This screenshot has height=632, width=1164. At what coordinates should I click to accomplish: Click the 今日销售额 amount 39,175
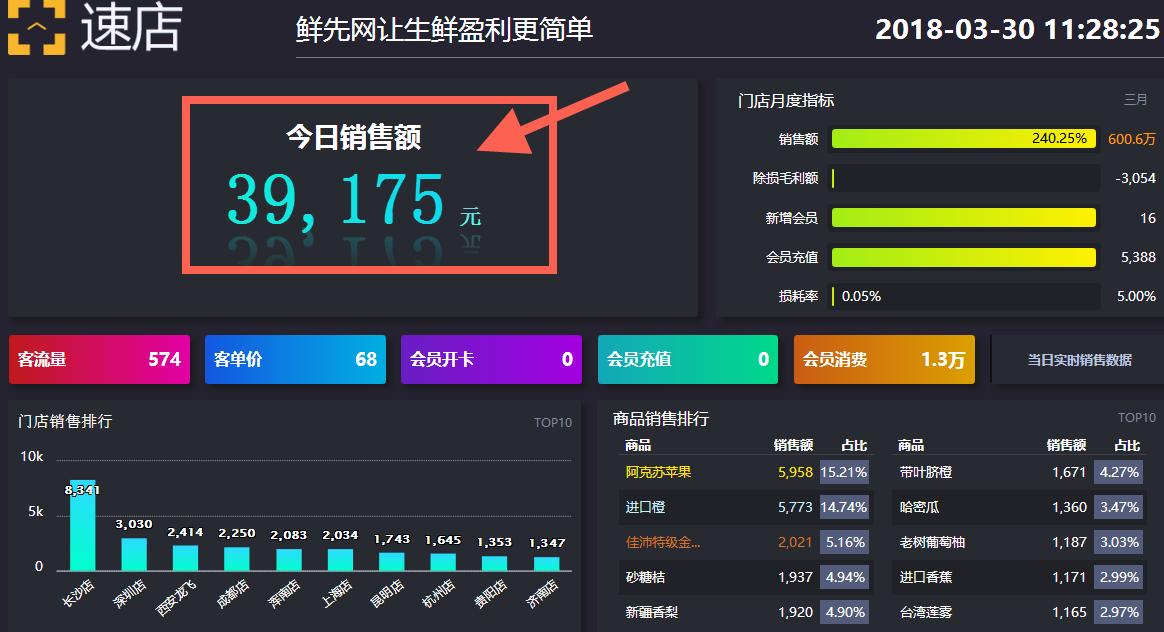(x=335, y=199)
